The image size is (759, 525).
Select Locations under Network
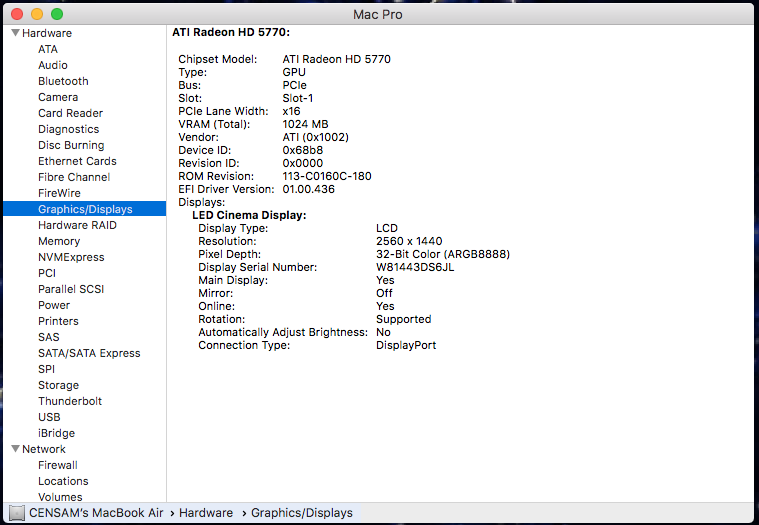[x=63, y=480]
